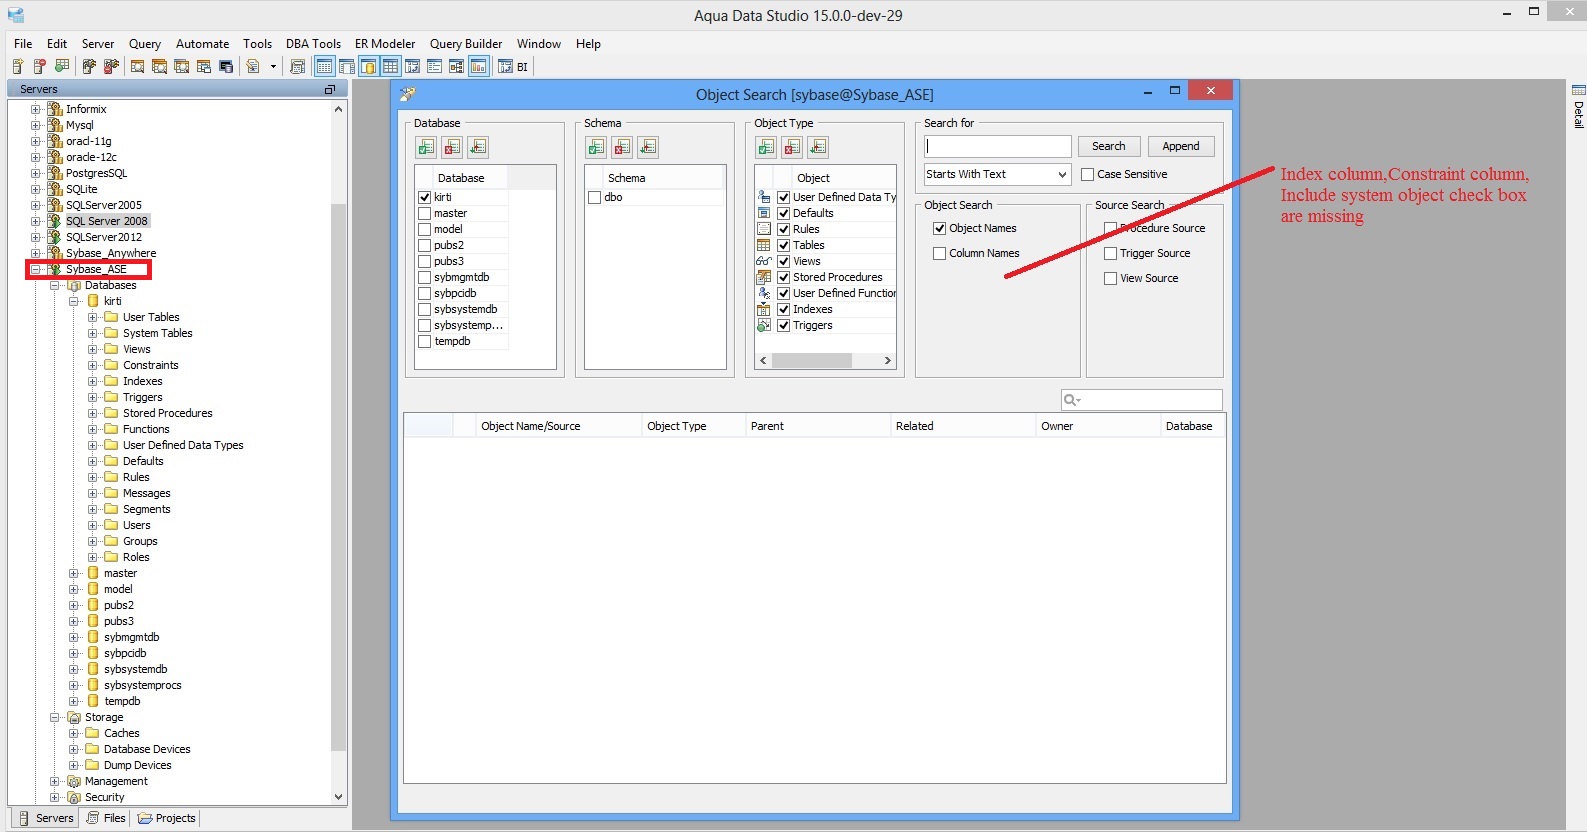Check all databases icon in Database panel
Image resolution: width=1587 pixels, height=832 pixels.
426,147
